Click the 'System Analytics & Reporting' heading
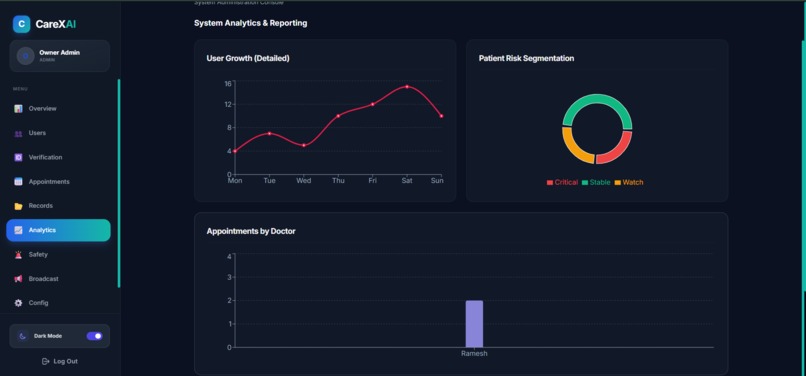Viewport: 806px width, 376px height. (250, 23)
